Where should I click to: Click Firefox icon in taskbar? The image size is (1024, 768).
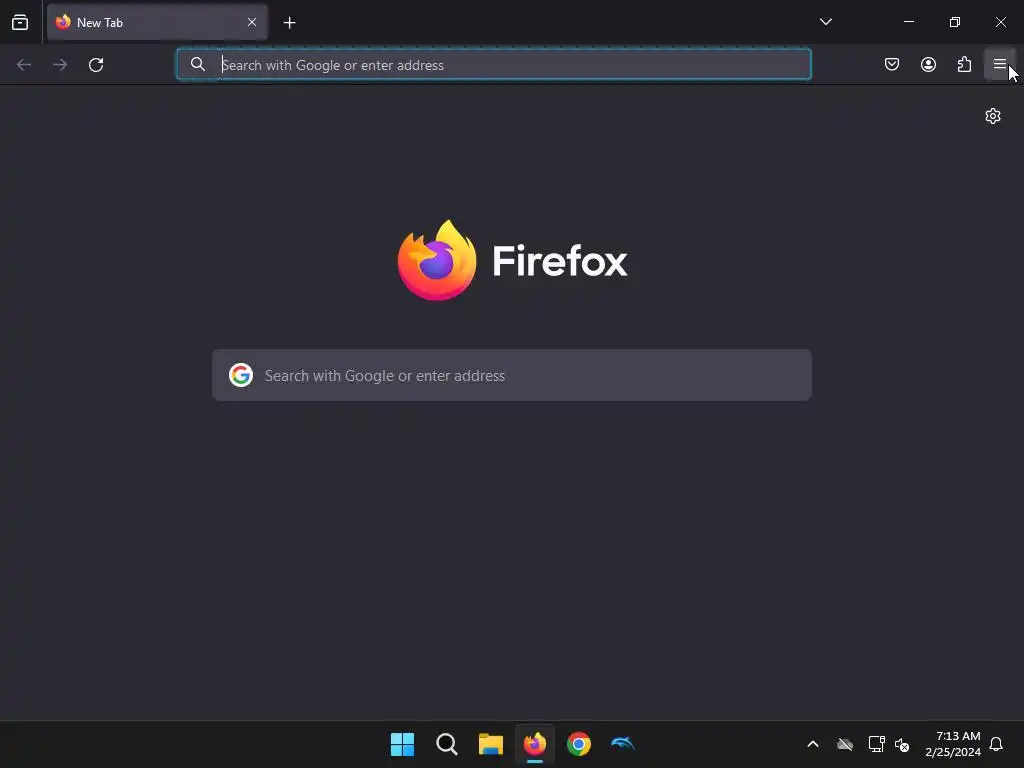535,744
